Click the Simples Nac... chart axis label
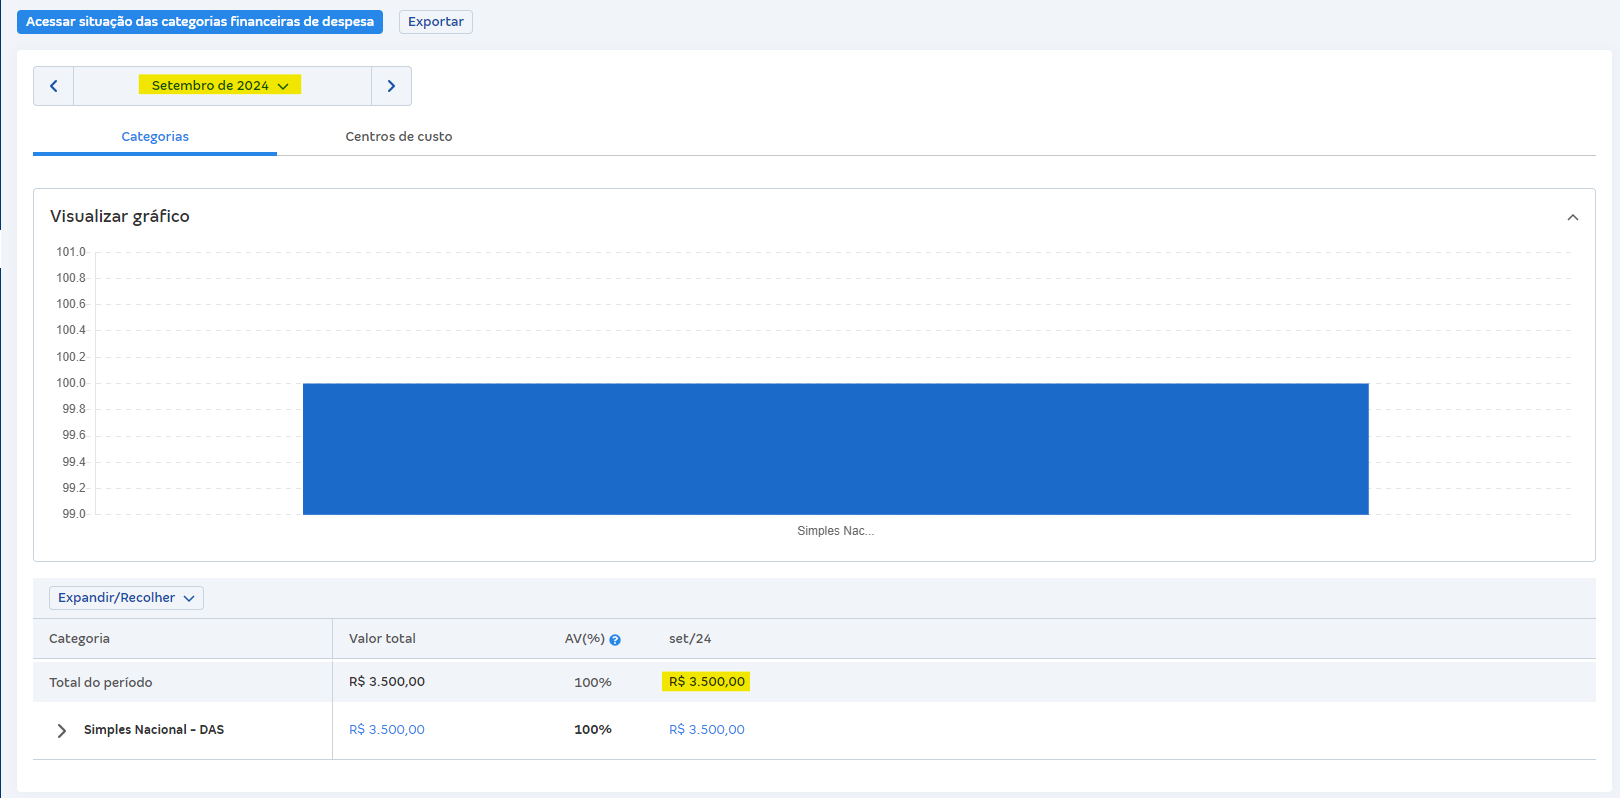 point(835,531)
